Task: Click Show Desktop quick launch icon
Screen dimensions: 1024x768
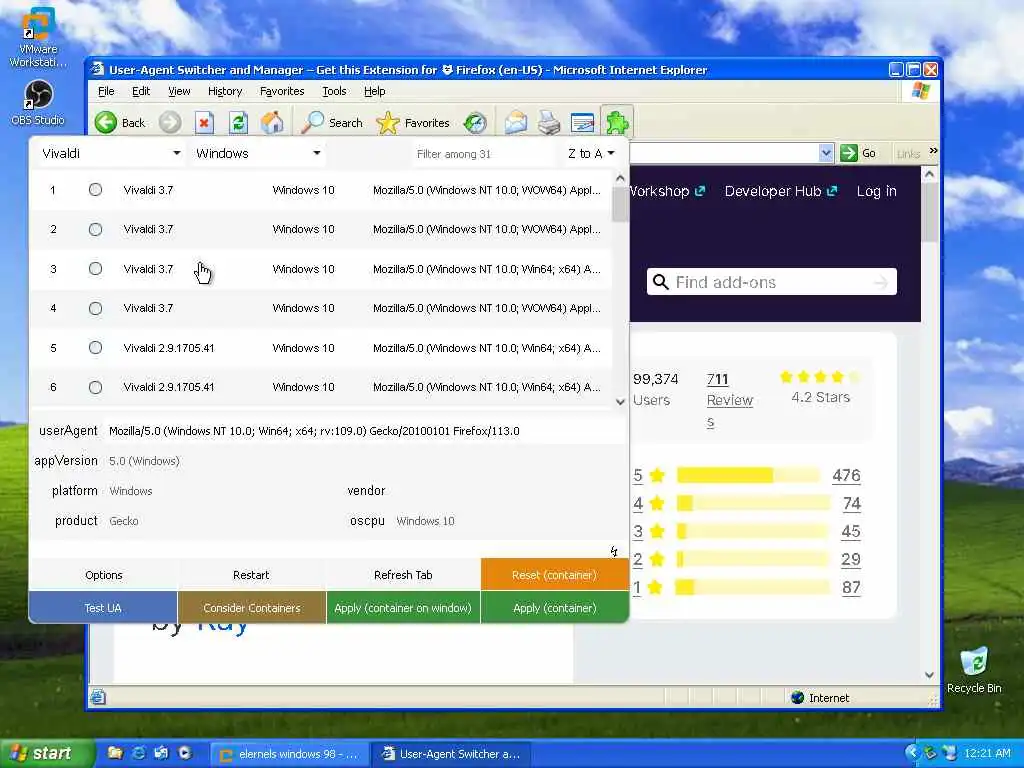Action: tap(115, 753)
